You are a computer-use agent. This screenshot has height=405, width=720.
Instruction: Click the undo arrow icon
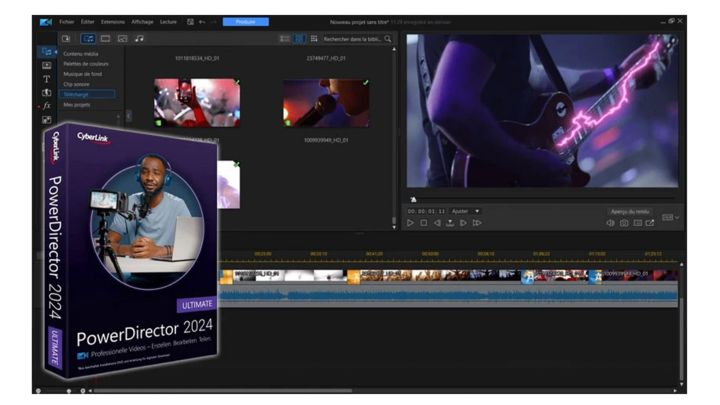tap(202, 22)
